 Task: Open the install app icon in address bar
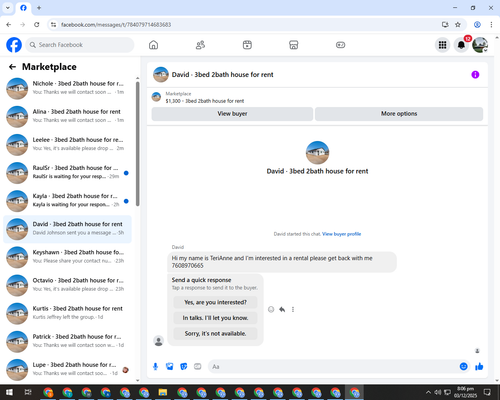click(x=445, y=25)
